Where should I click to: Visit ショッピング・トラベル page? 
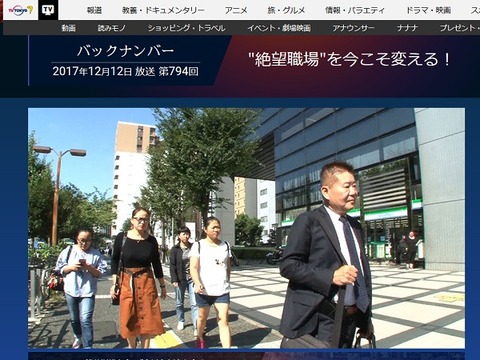point(187,28)
